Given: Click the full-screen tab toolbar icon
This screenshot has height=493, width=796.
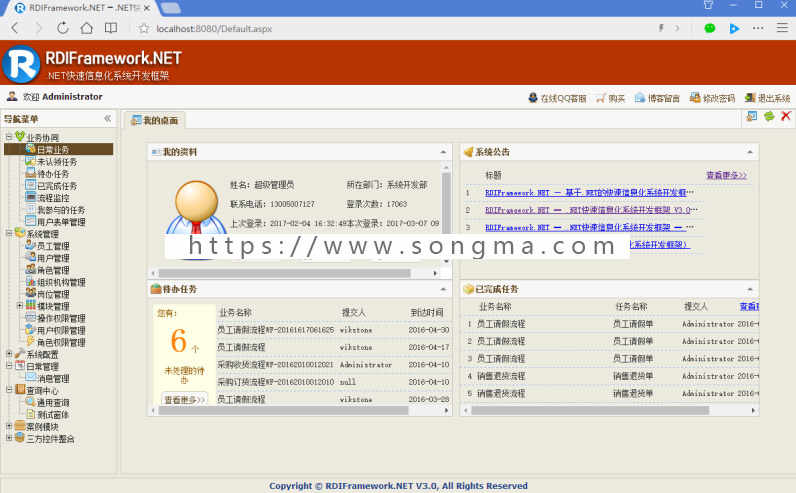Looking at the screenshot, I should (x=752, y=116).
